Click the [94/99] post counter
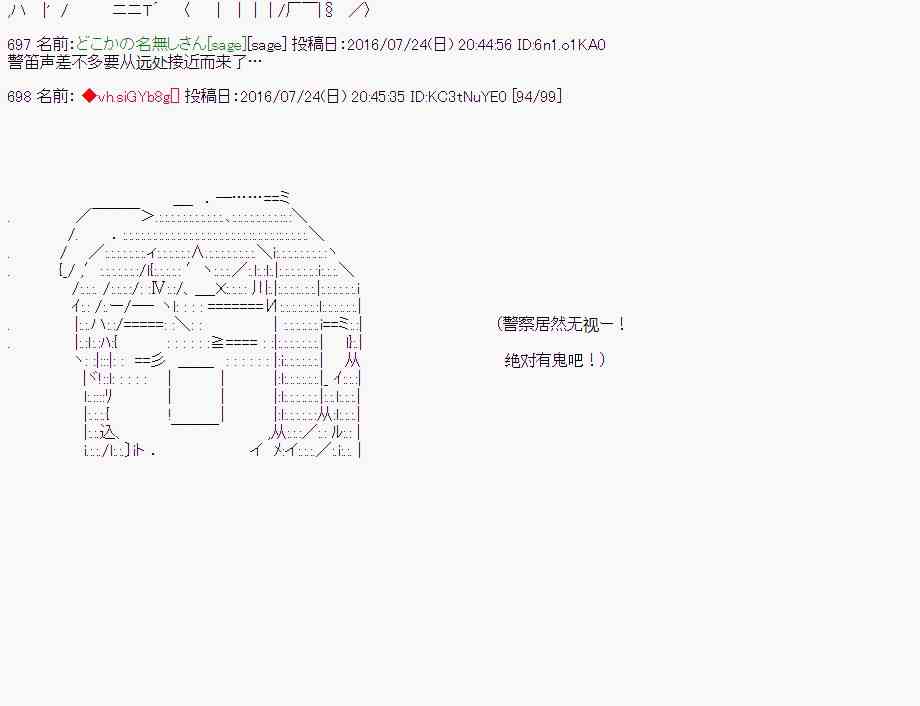The height and width of the screenshot is (706, 920). [535, 96]
